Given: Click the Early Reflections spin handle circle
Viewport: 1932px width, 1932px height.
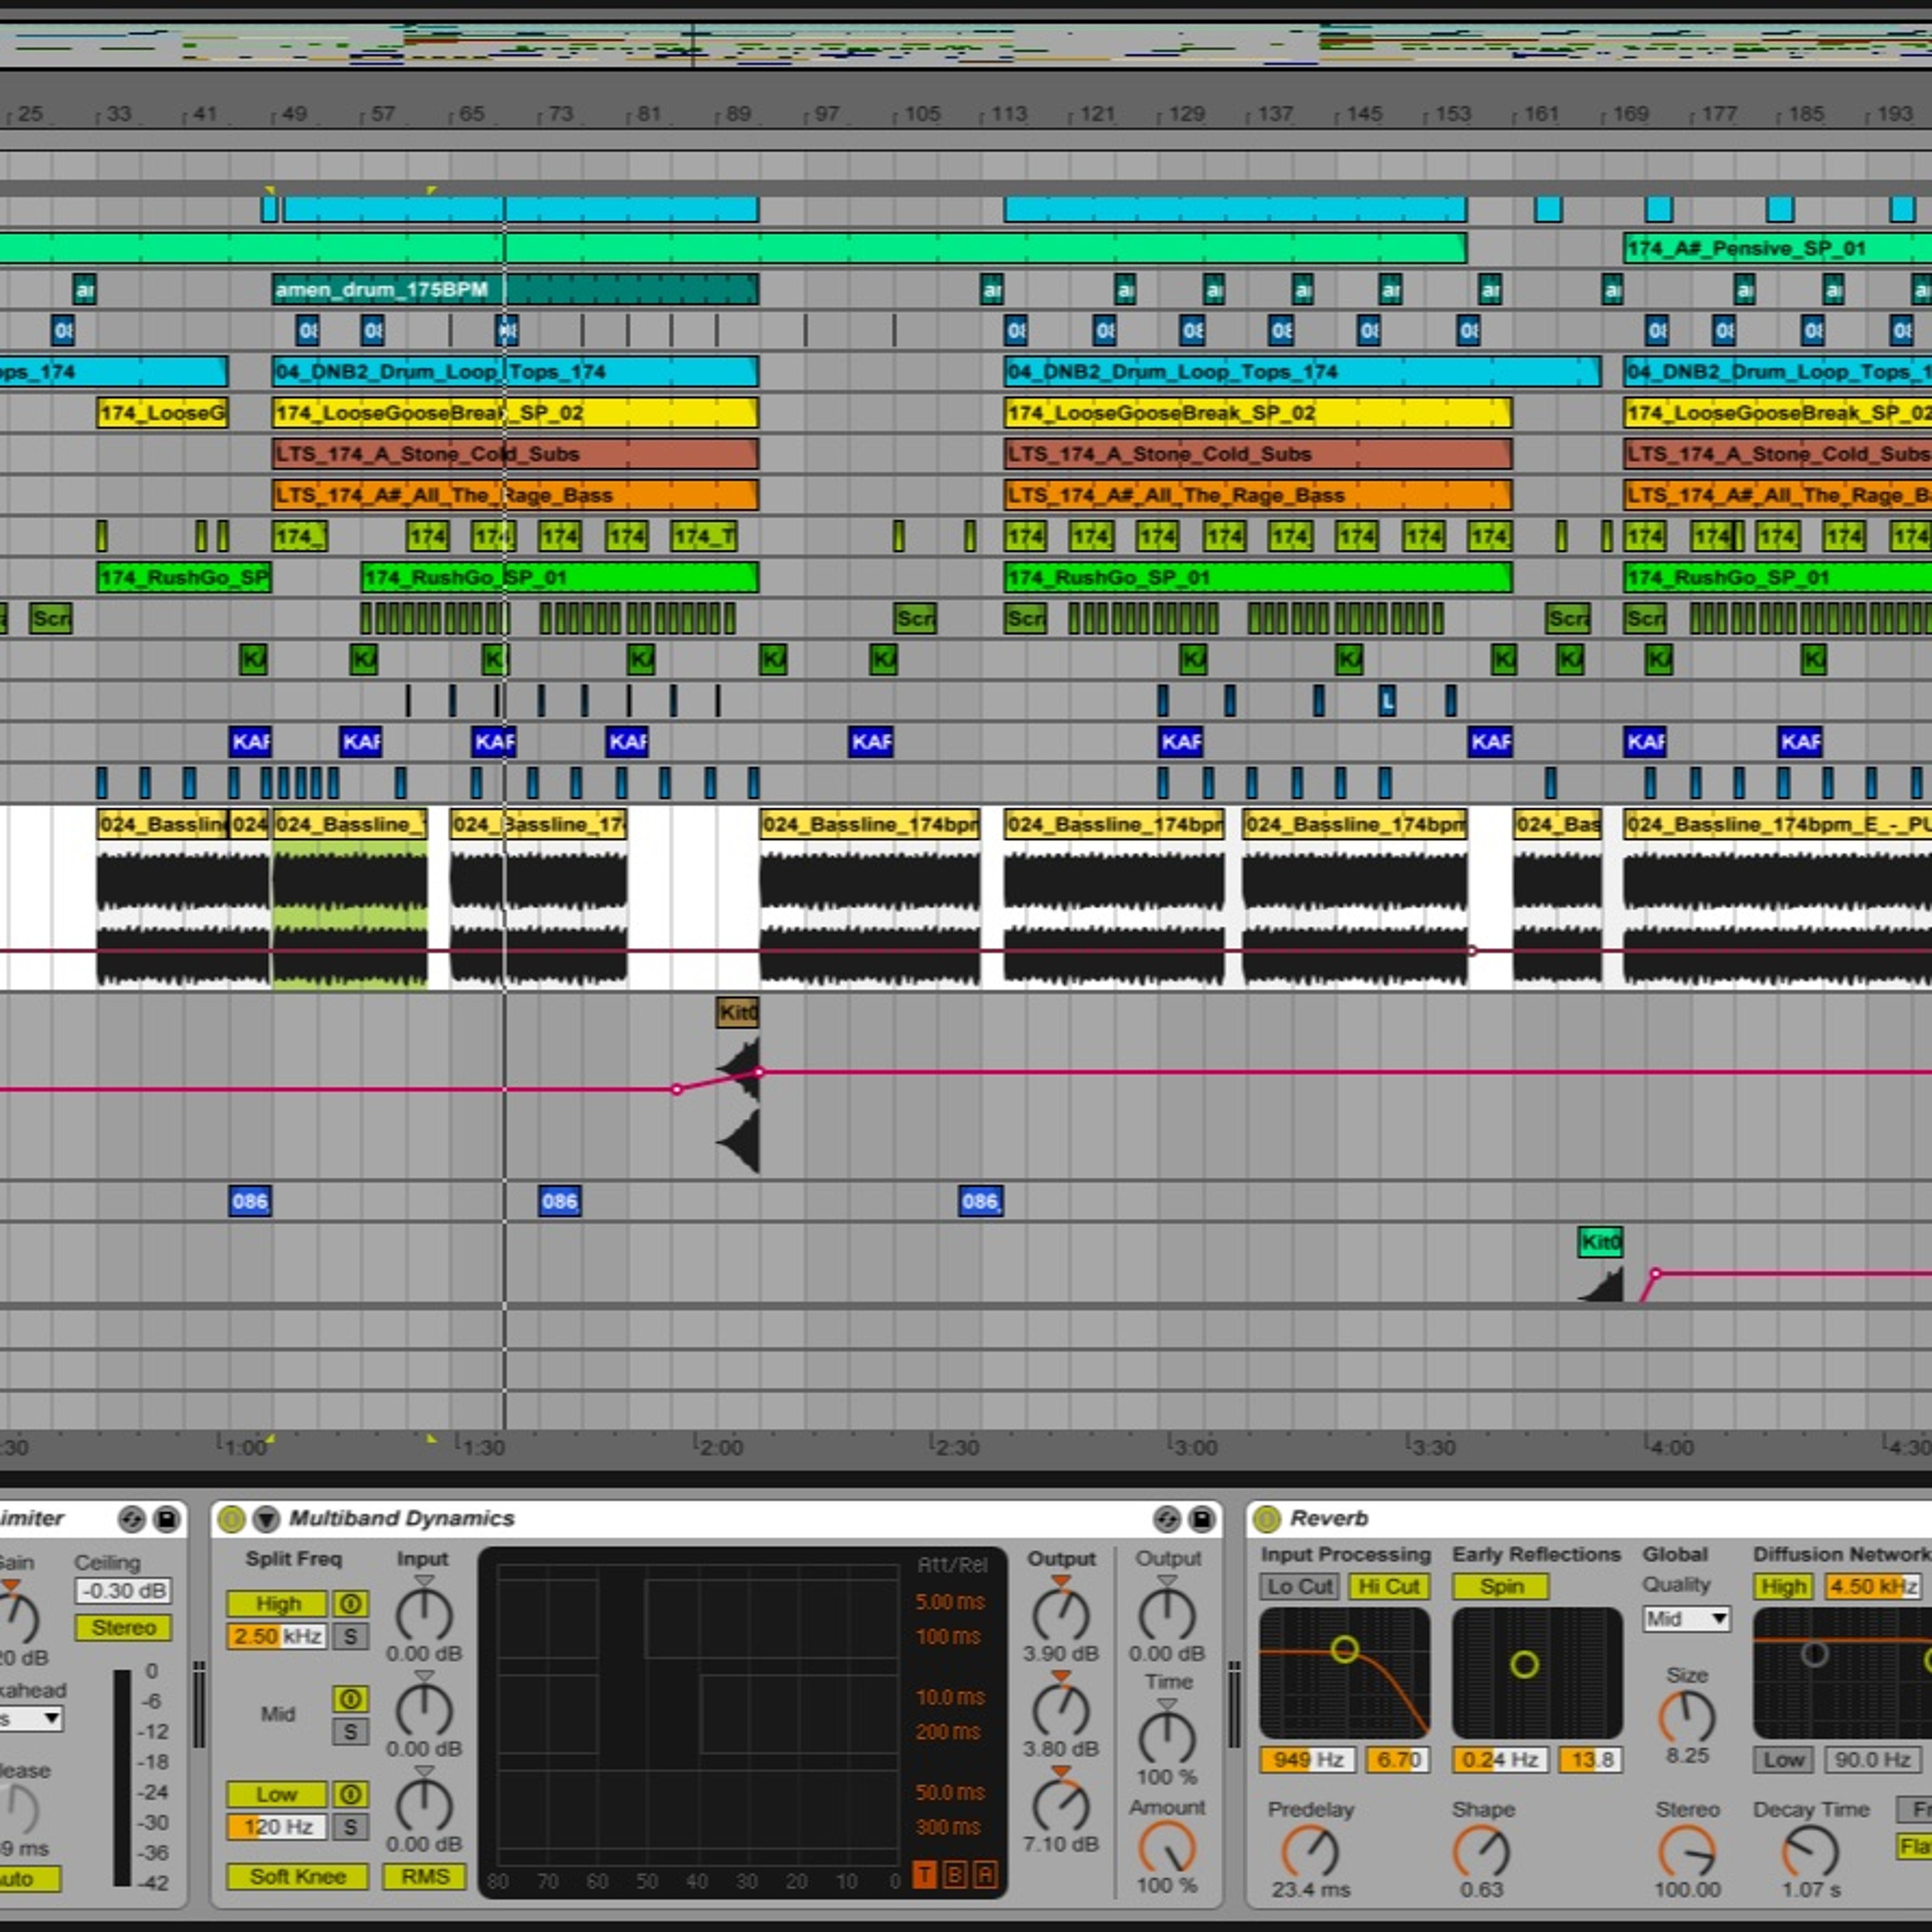Looking at the screenshot, I should 1524,1664.
